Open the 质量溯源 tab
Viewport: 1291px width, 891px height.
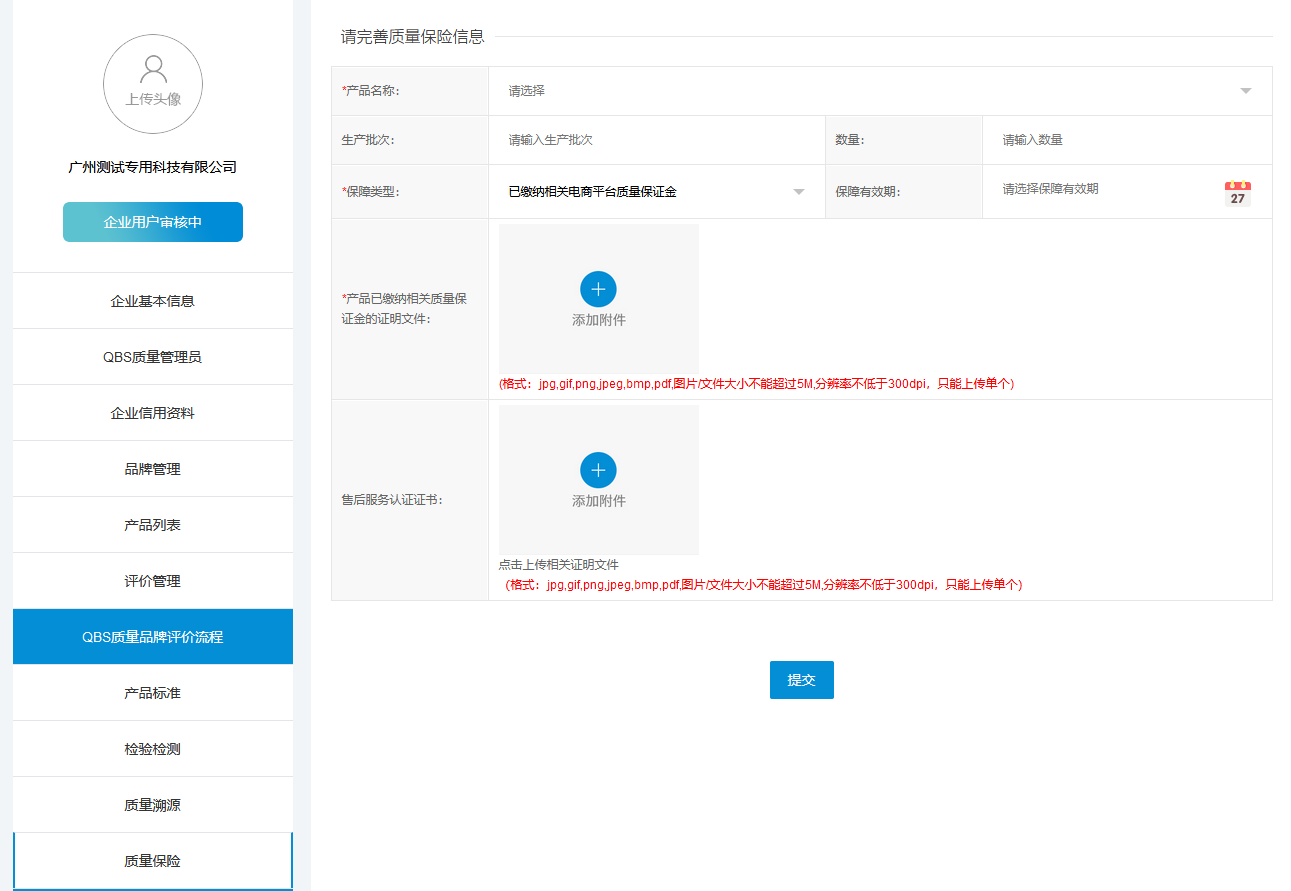point(153,805)
